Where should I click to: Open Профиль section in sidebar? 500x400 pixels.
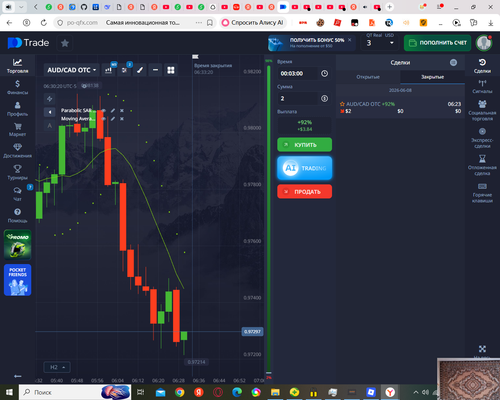[17, 109]
